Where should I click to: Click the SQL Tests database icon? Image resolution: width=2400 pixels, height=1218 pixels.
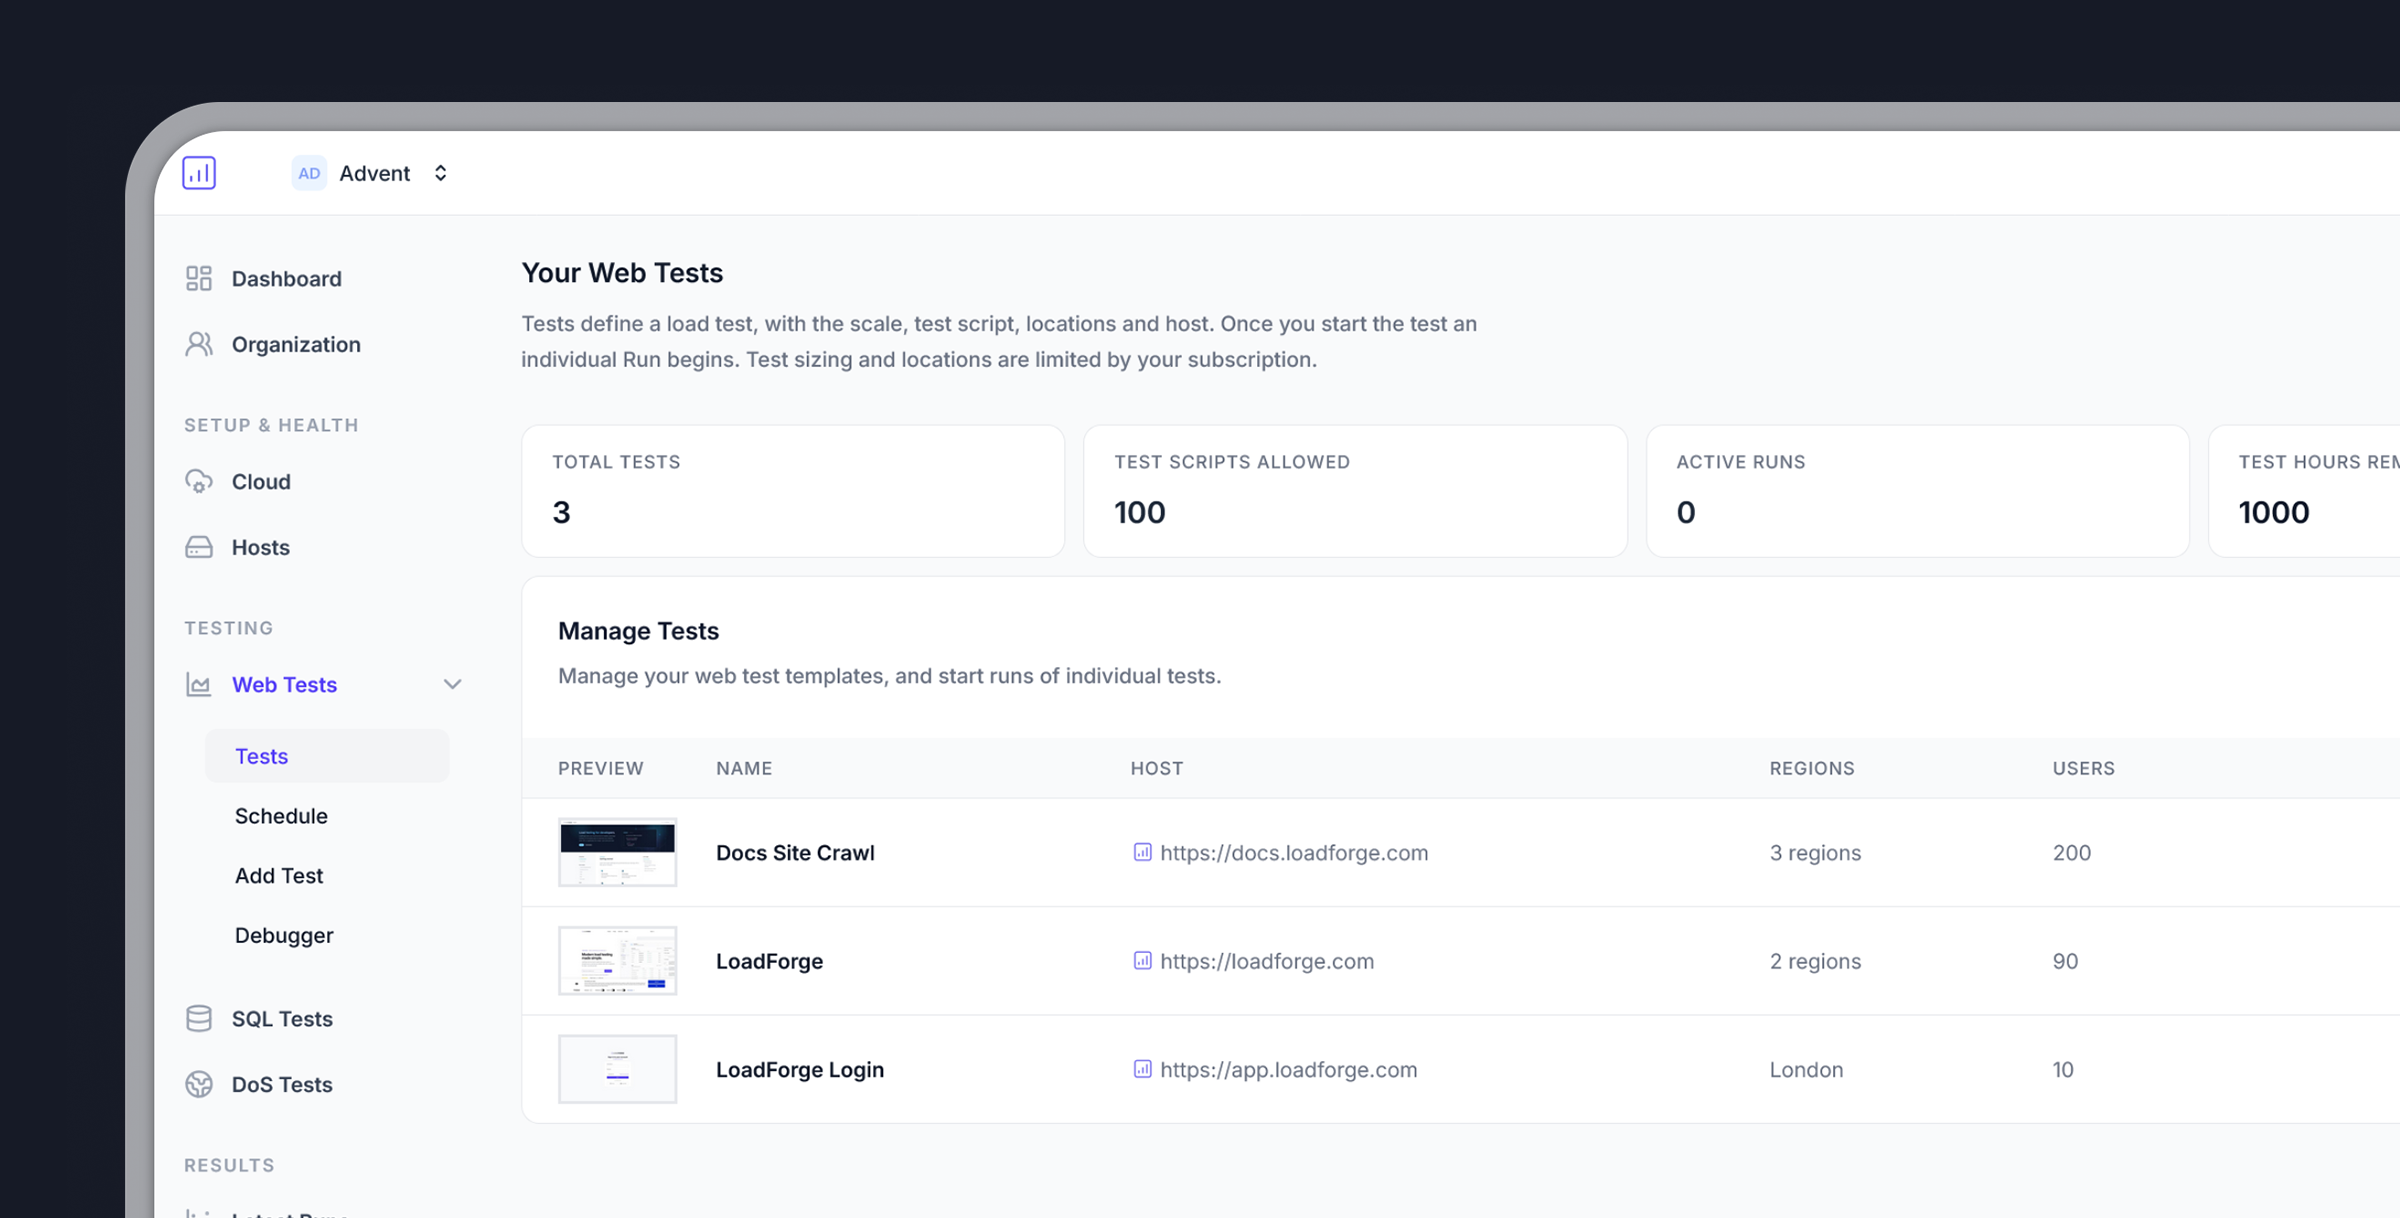coord(199,1018)
